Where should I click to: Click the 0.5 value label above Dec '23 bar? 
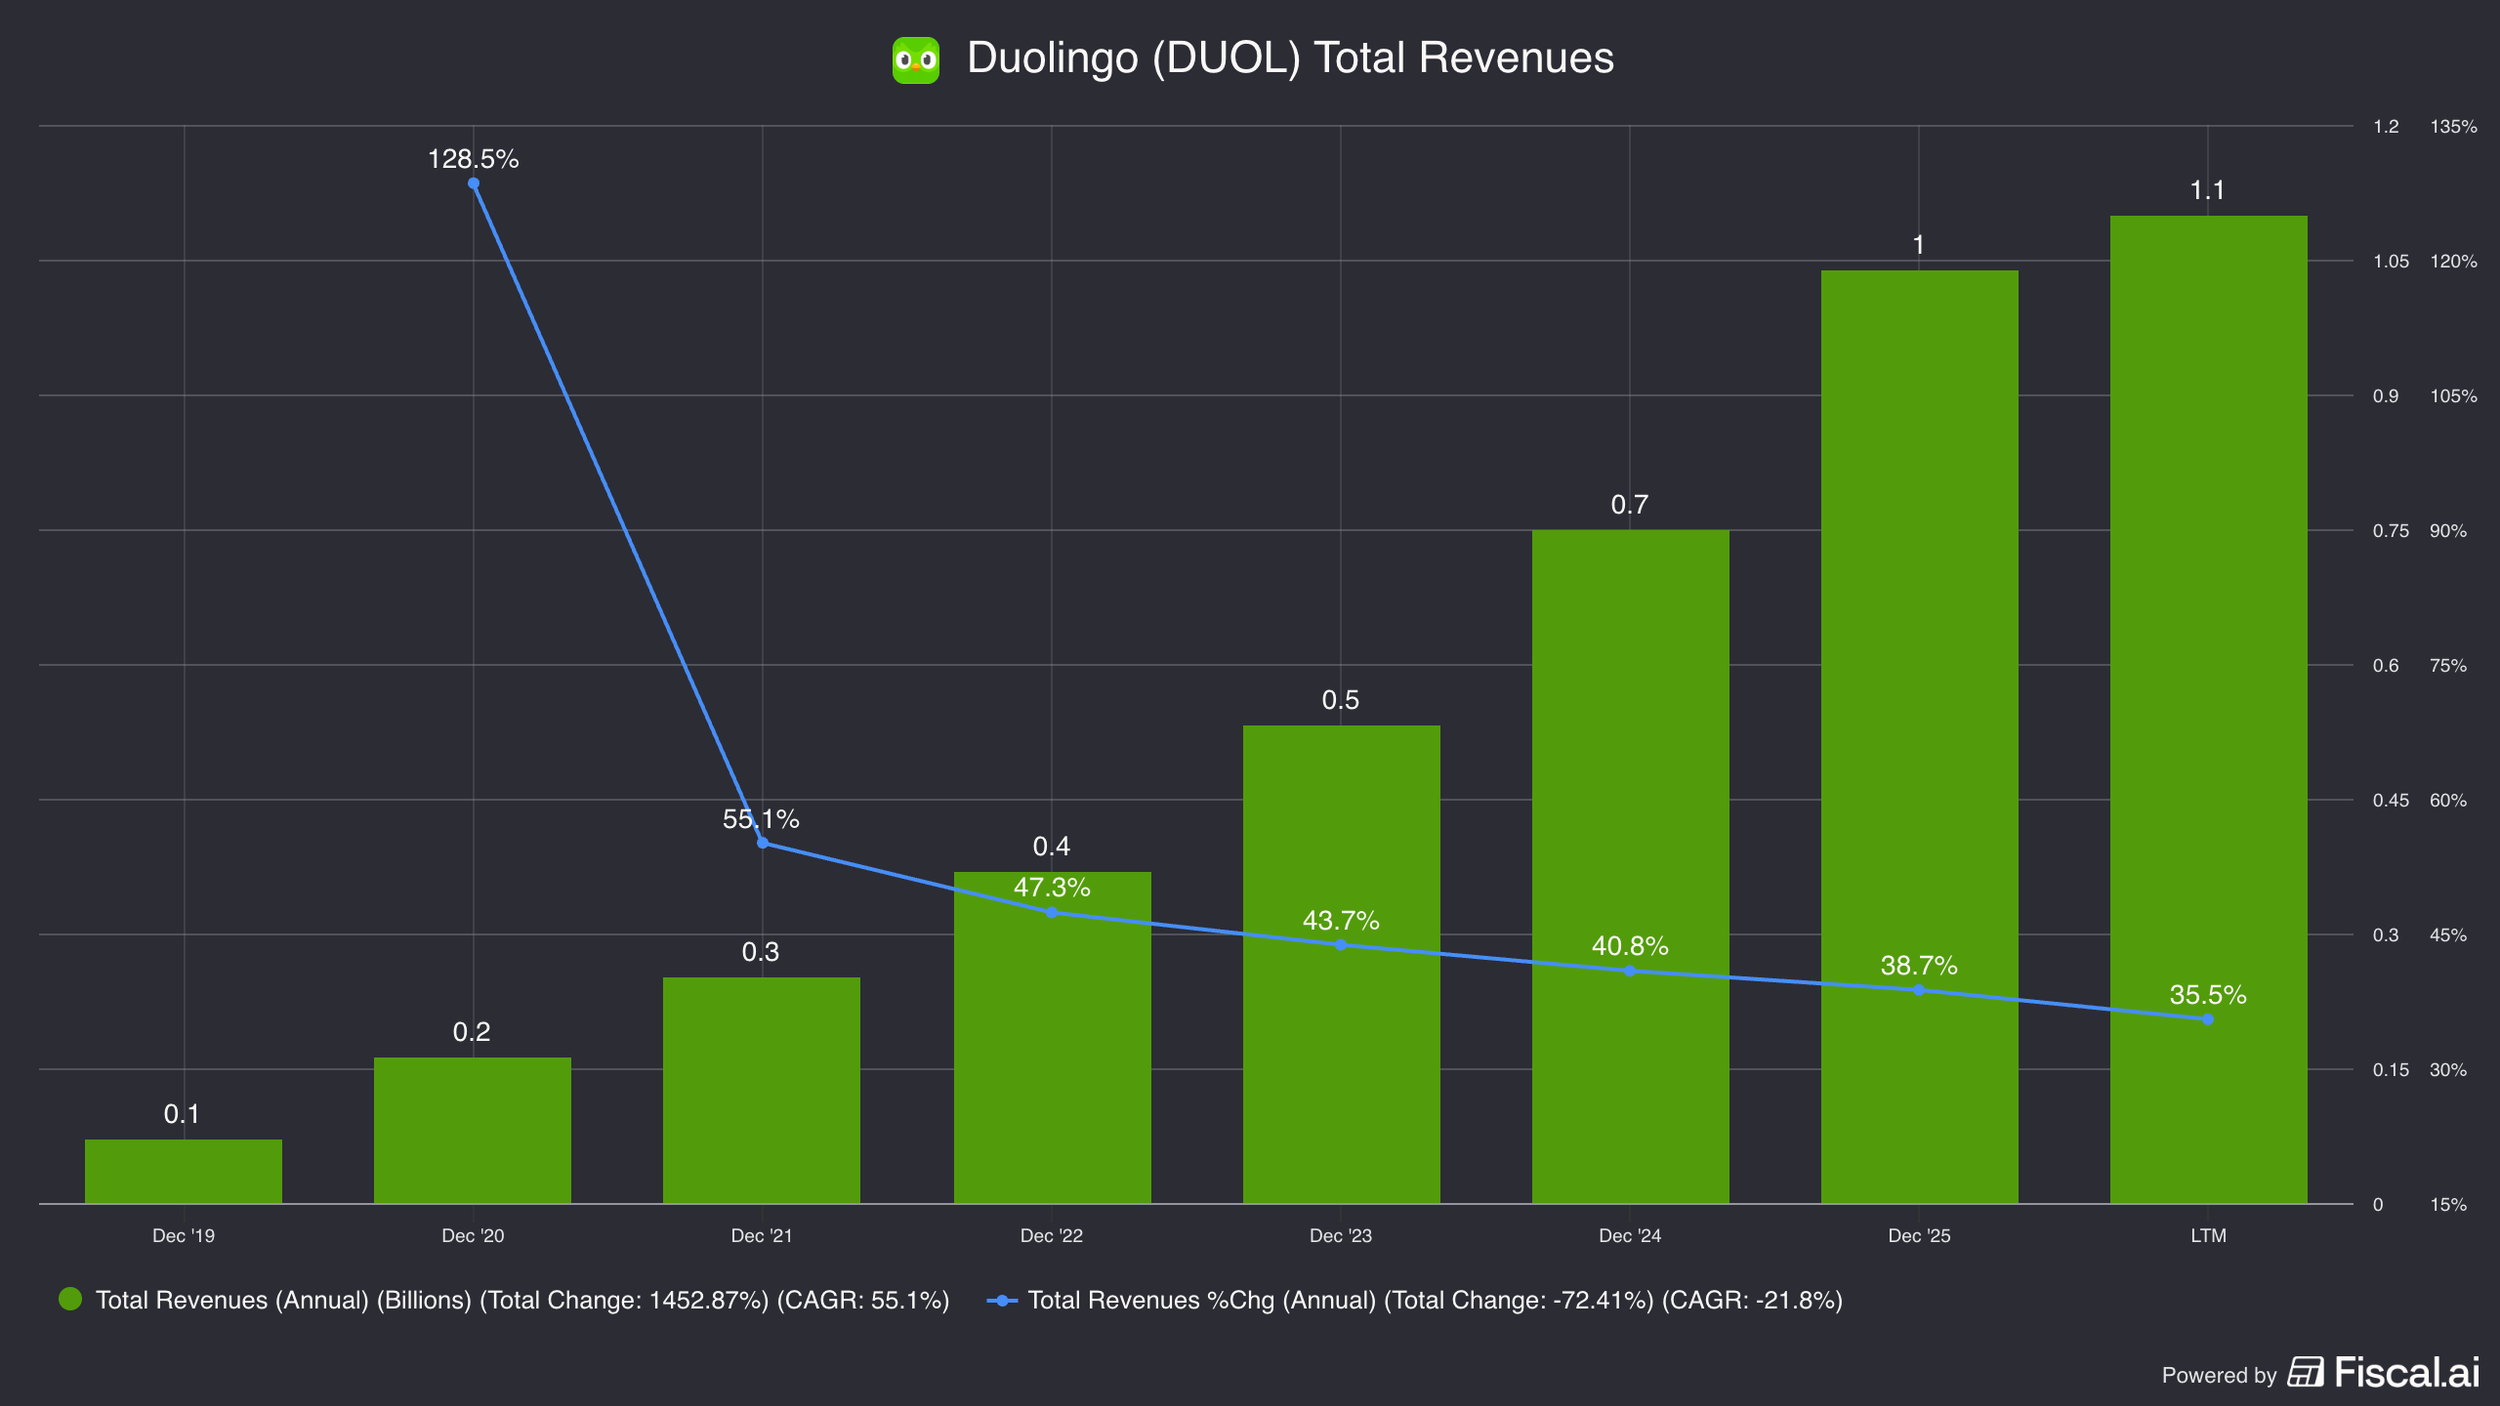coord(1340,700)
